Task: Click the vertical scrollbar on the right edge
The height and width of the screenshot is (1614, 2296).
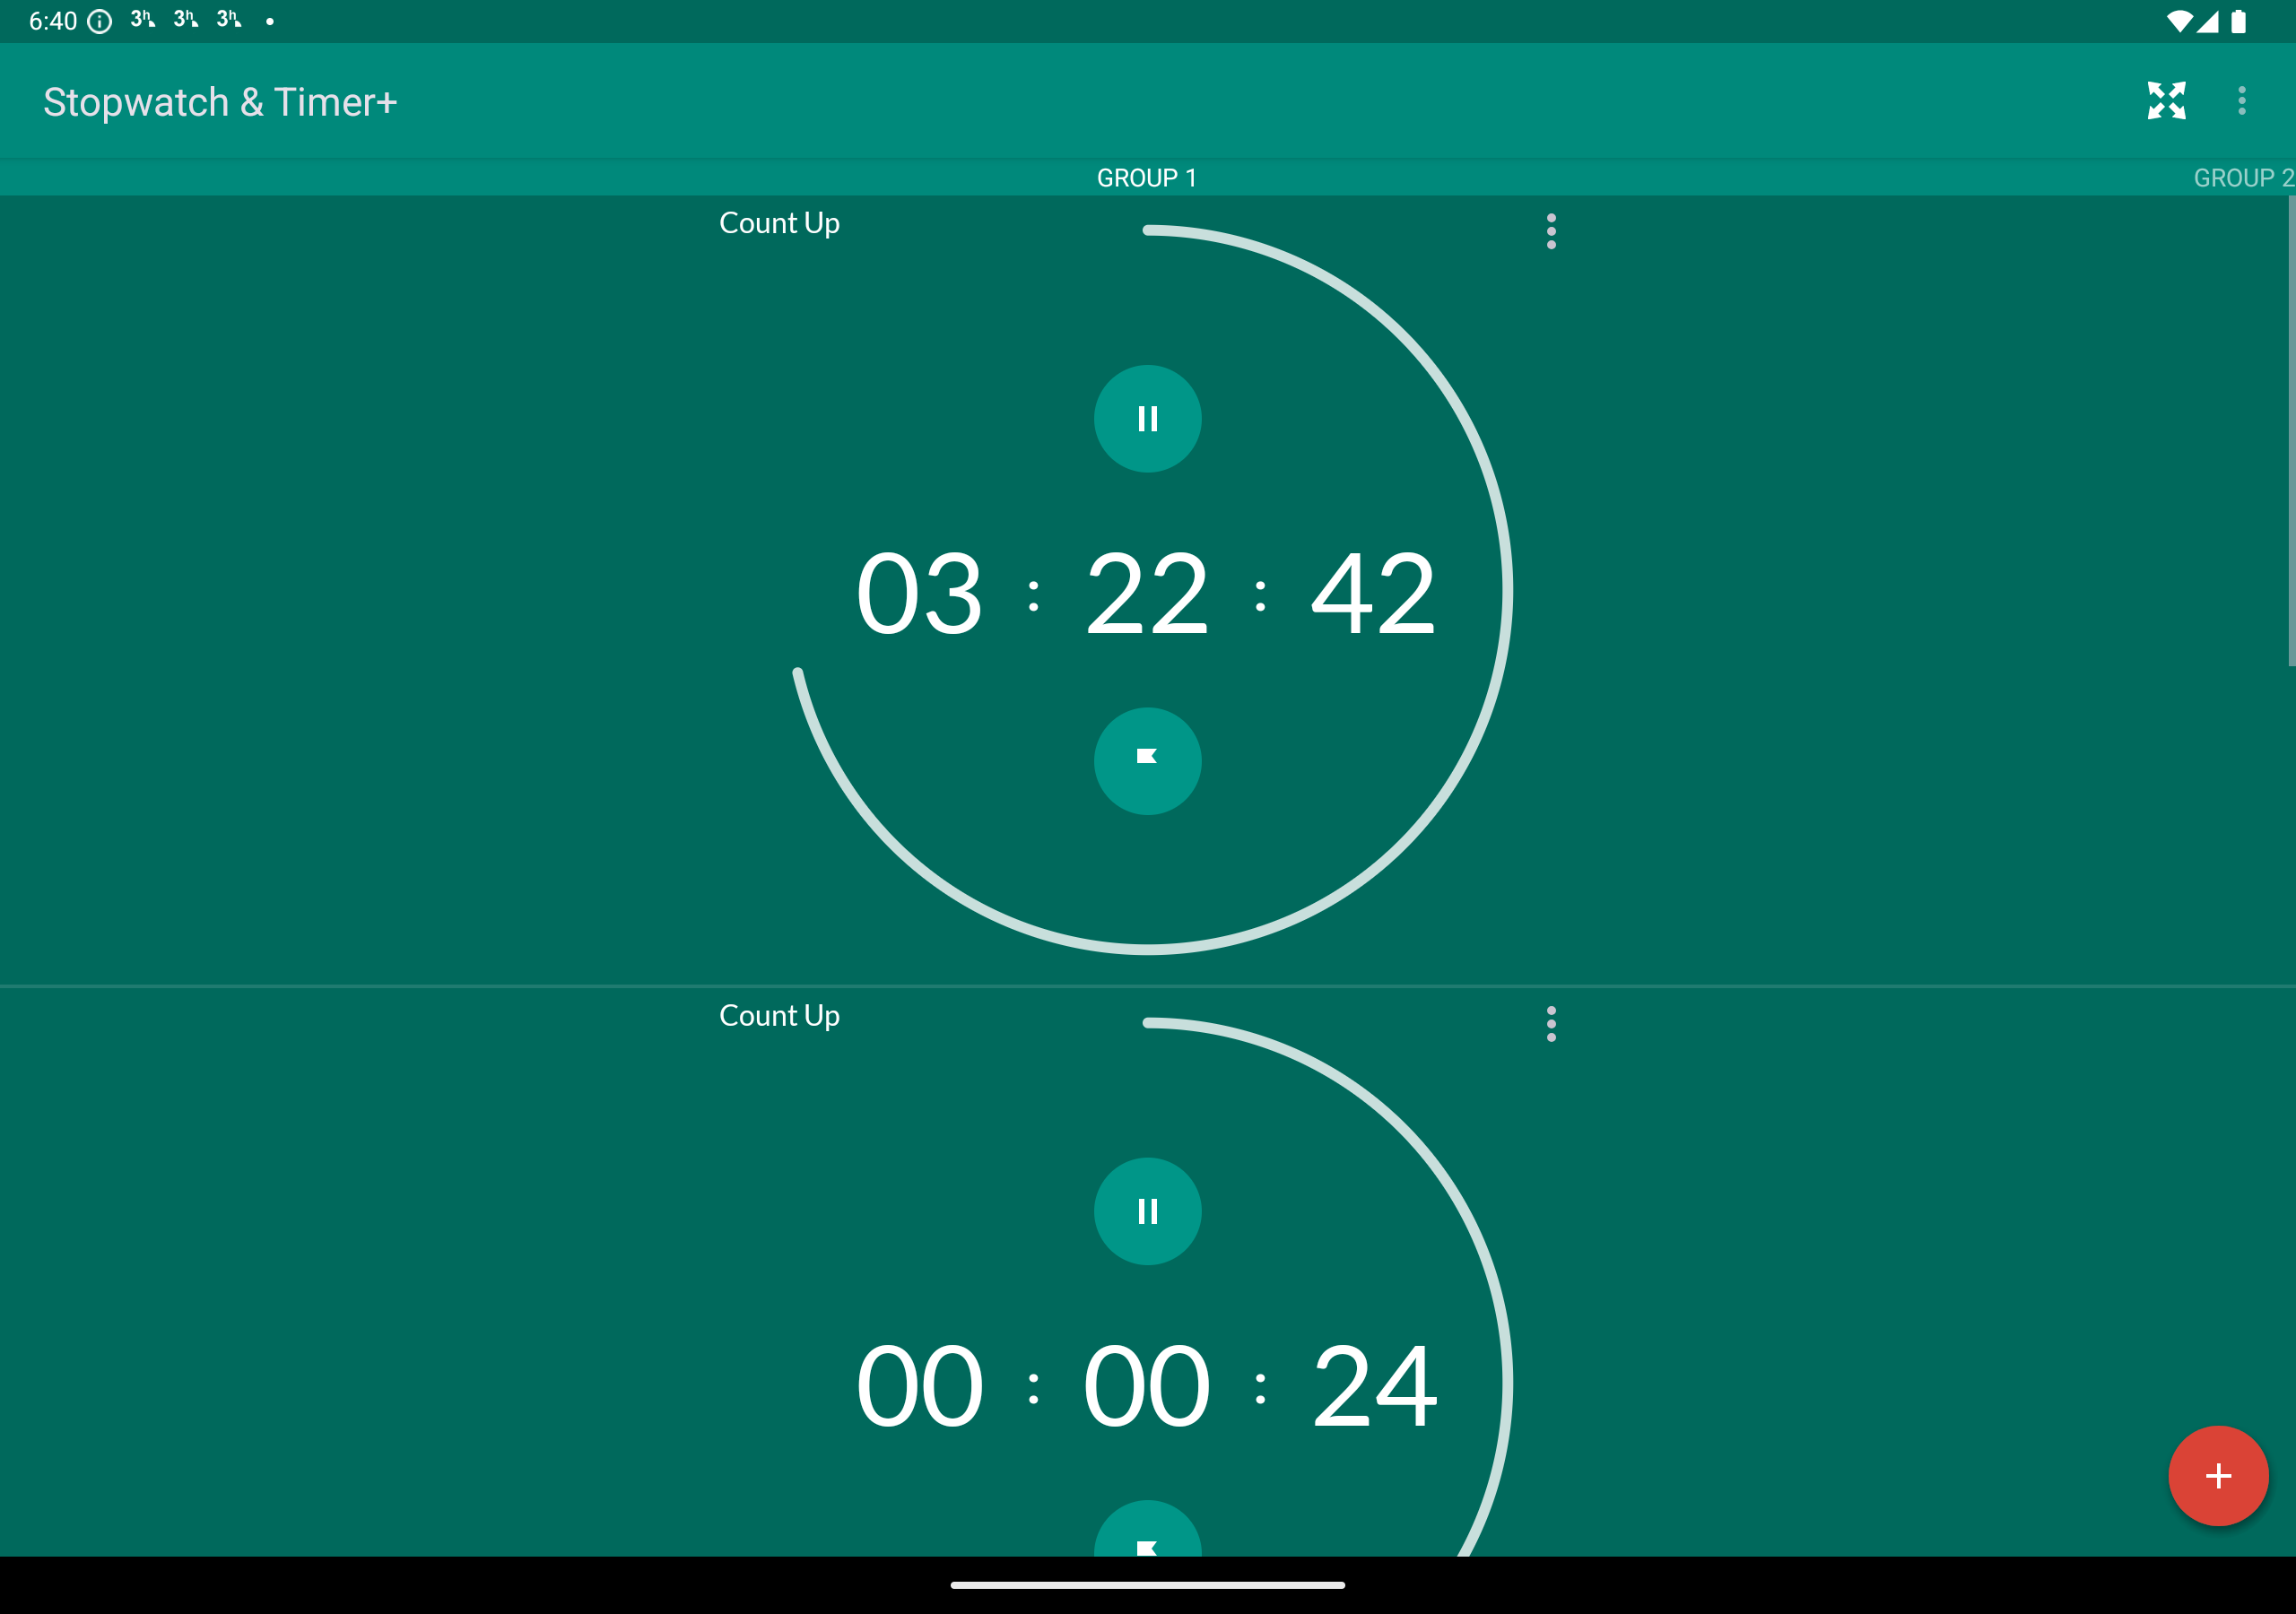Action: coord(2291,431)
